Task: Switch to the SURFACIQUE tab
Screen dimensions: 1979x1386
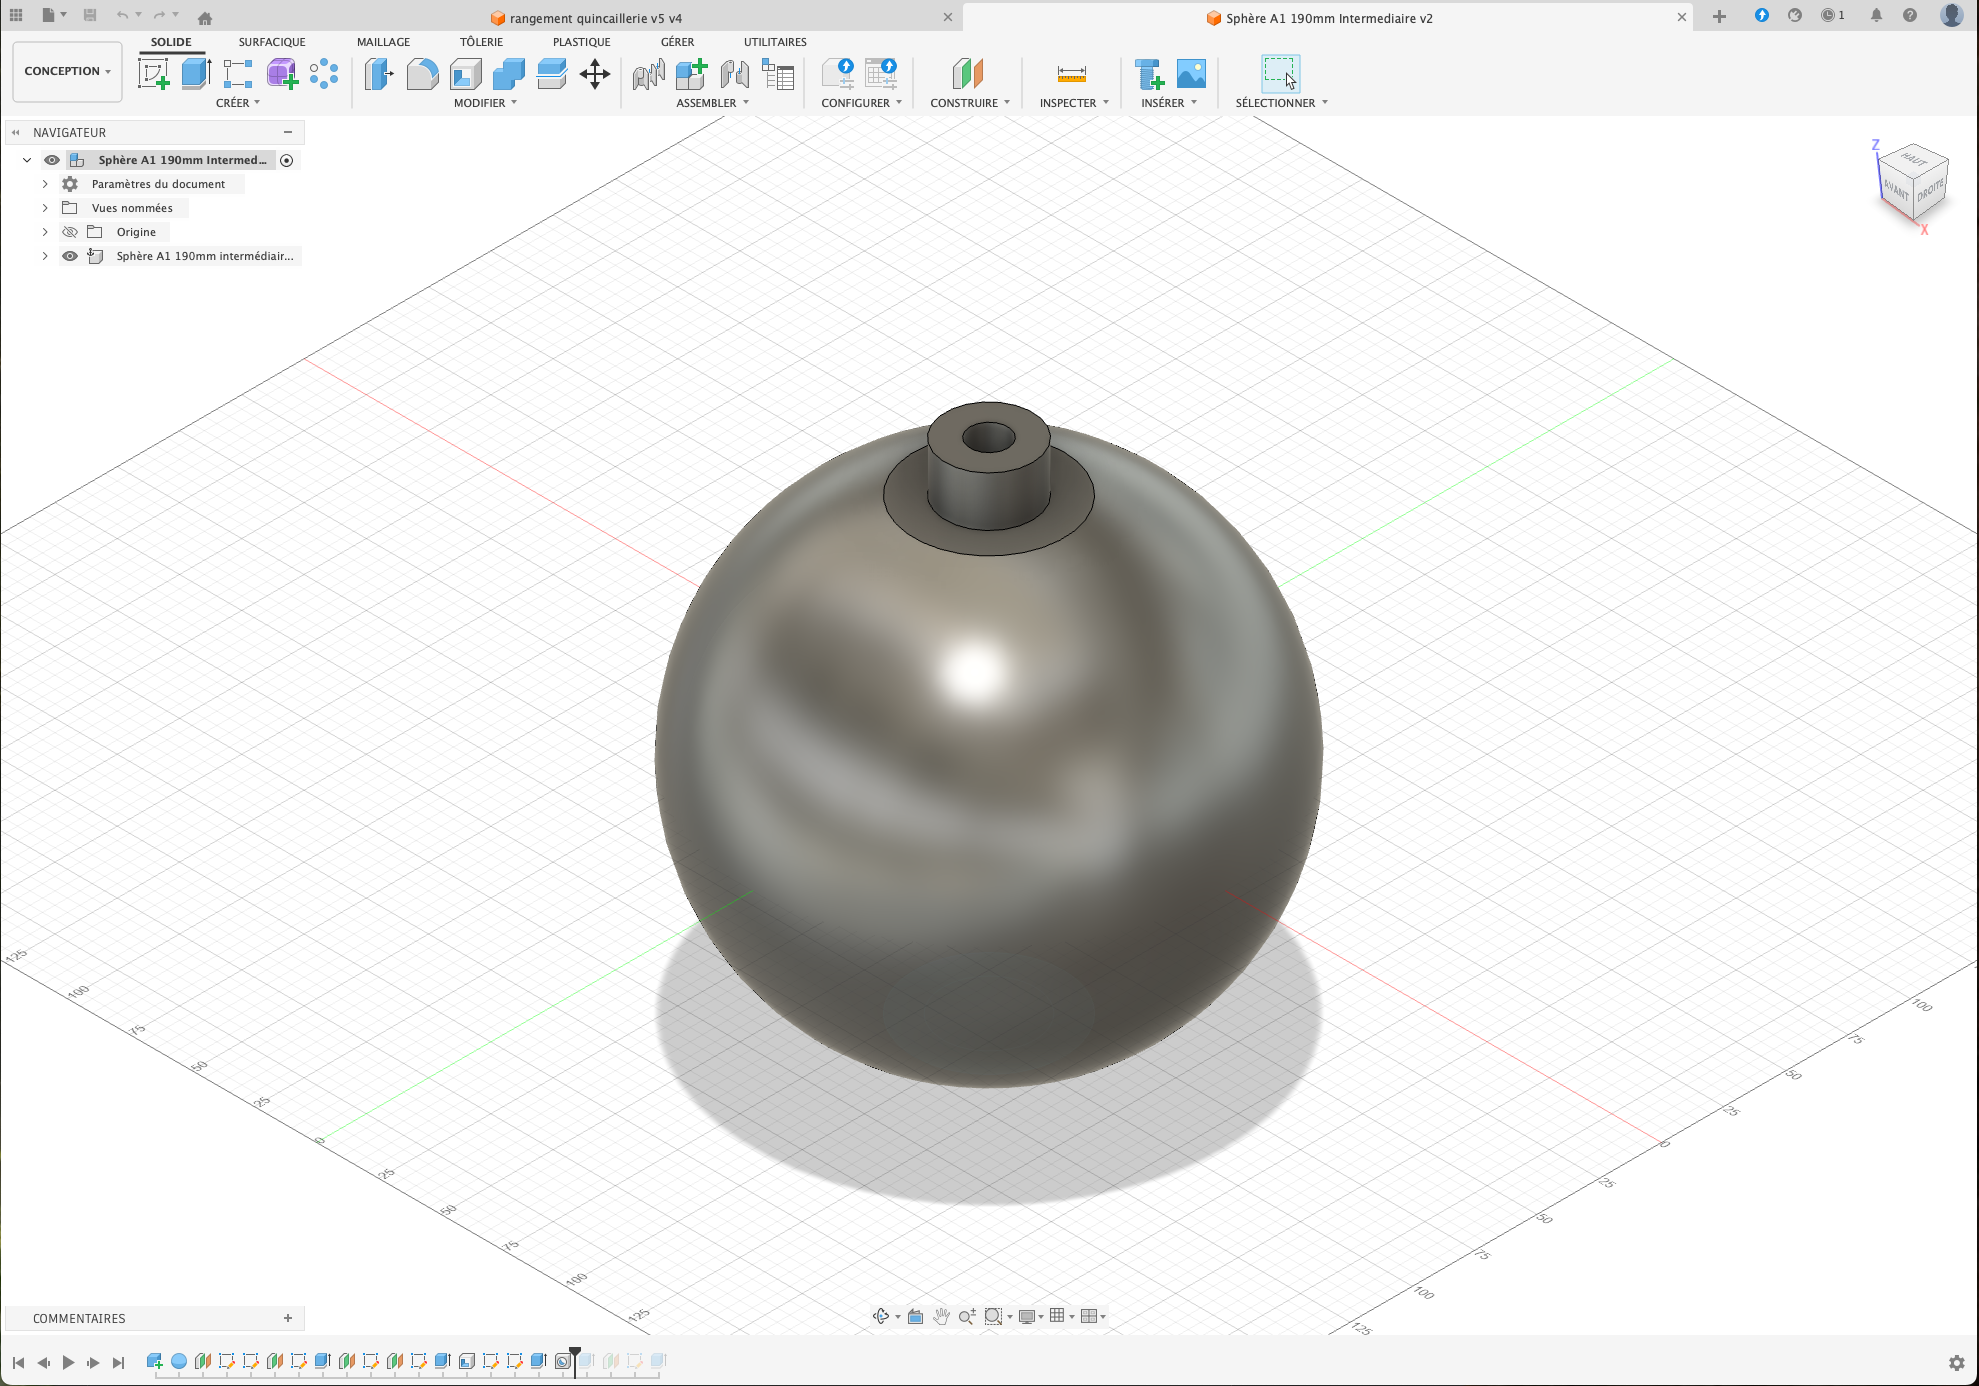Action: pos(271,41)
